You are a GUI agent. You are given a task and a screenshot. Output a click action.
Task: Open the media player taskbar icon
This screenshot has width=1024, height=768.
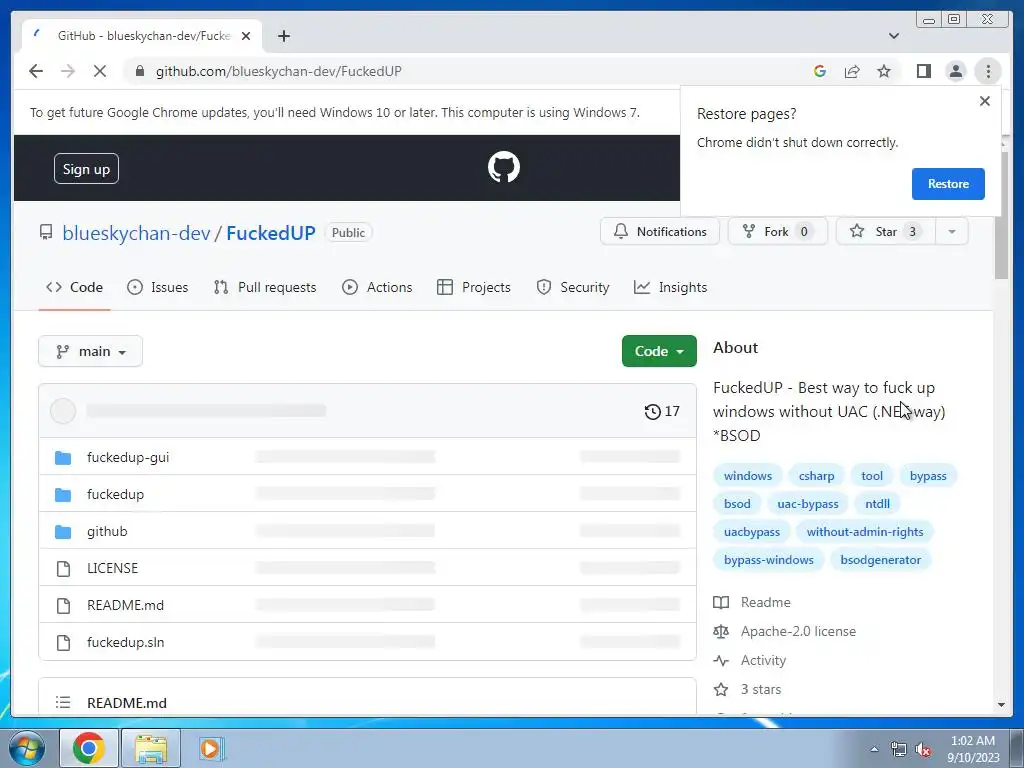click(x=210, y=748)
